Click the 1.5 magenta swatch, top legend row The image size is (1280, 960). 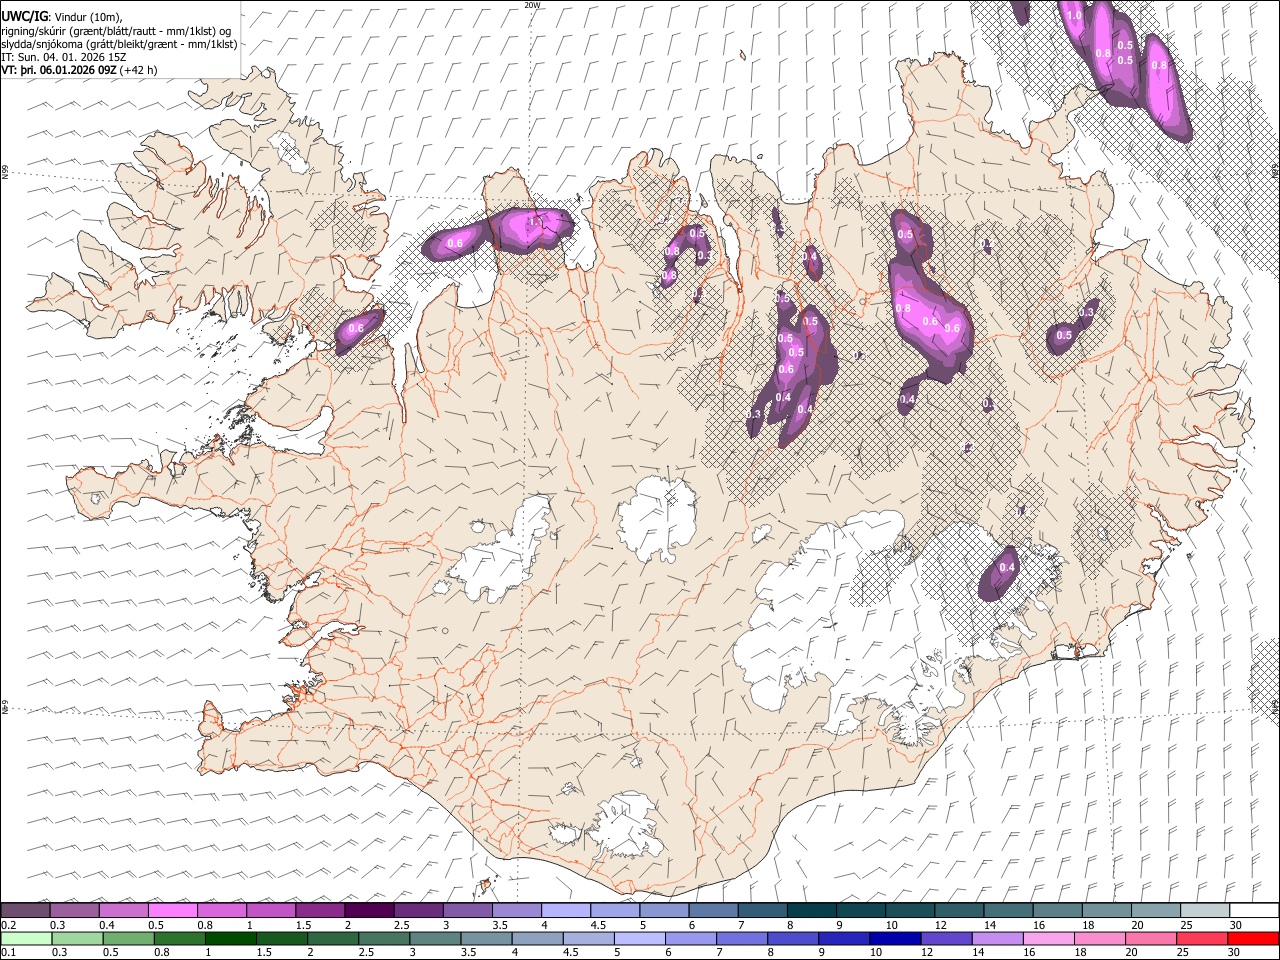point(320,911)
